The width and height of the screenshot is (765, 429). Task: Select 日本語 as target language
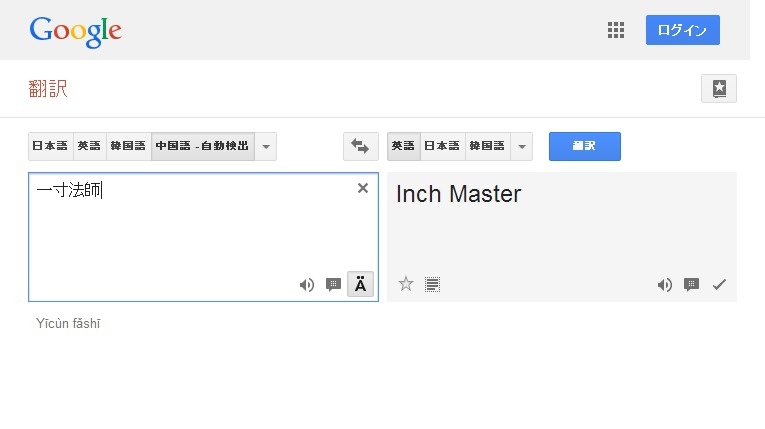coord(442,146)
